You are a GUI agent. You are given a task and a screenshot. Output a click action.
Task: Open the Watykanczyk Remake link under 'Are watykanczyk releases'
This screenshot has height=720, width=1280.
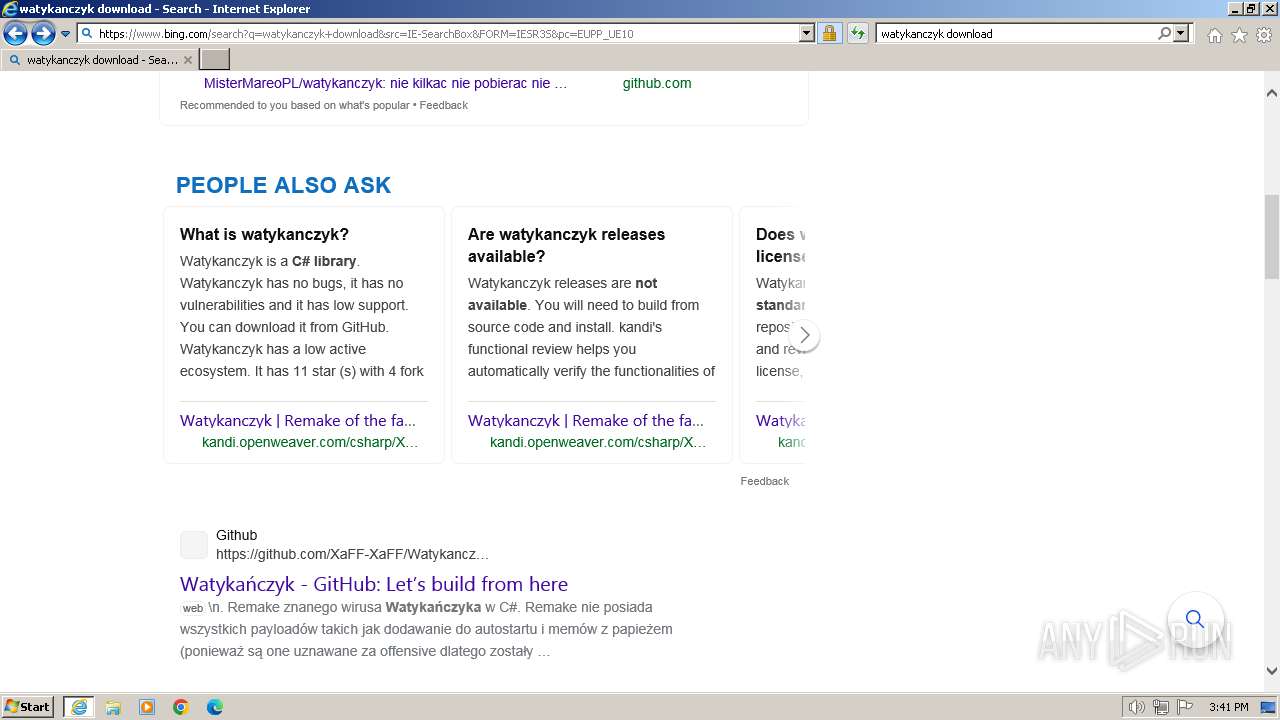coord(585,420)
